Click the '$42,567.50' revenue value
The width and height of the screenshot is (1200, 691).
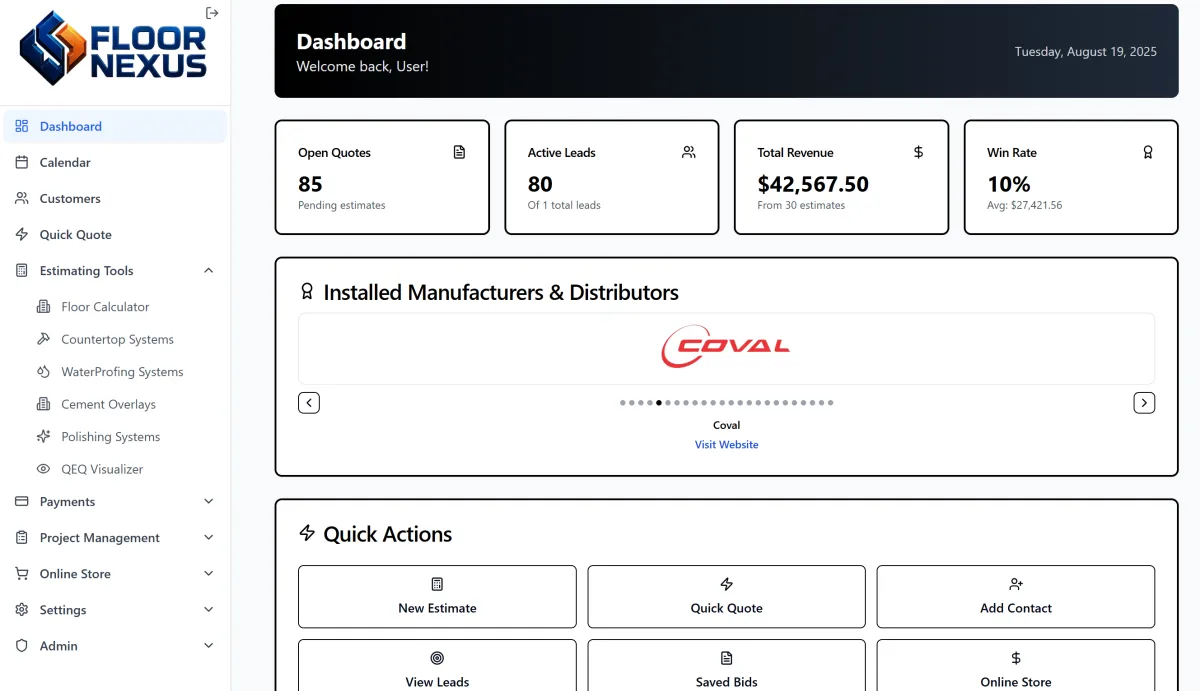tap(813, 184)
